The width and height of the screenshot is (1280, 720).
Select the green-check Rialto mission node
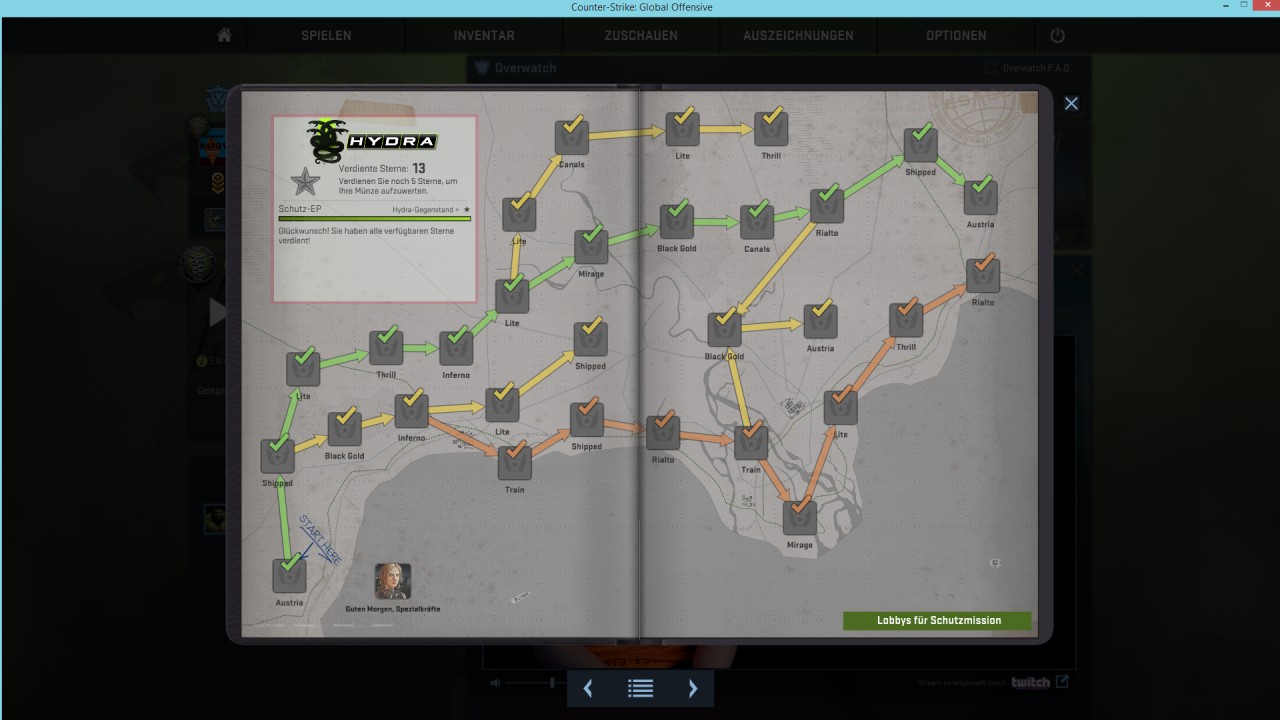(x=827, y=205)
